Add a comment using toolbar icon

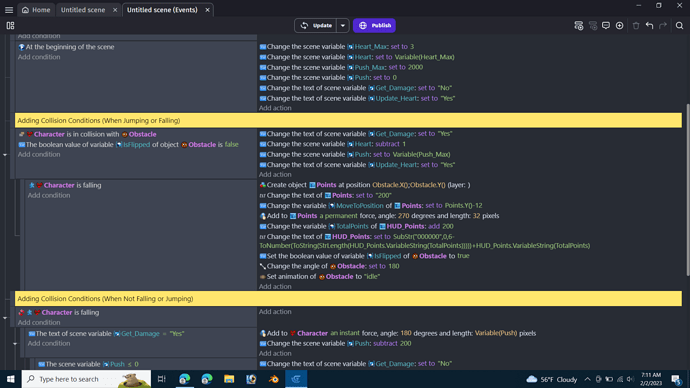pyautogui.click(x=606, y=26)
